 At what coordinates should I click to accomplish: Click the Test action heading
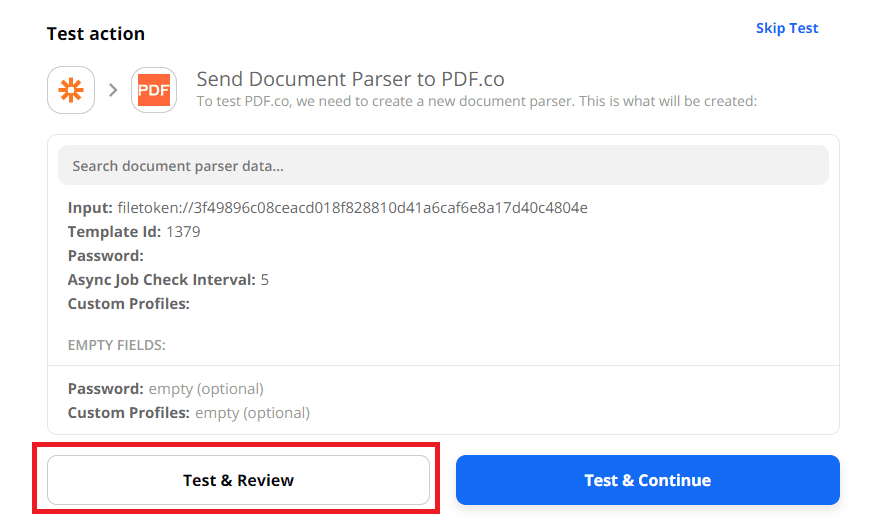coord(96,34)
